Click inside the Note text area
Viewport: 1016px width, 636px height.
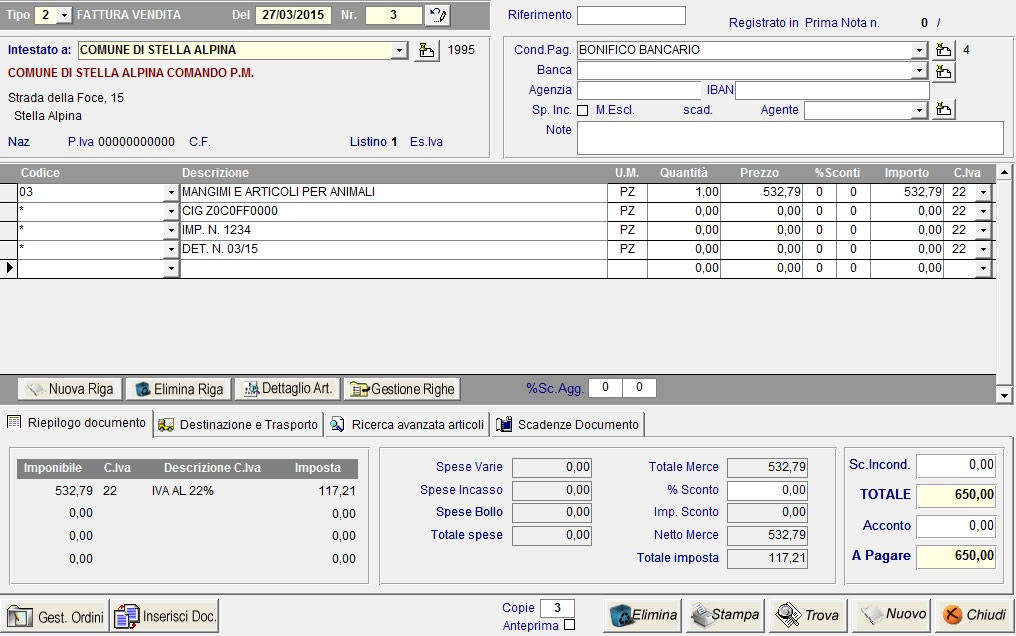(790, 138)
